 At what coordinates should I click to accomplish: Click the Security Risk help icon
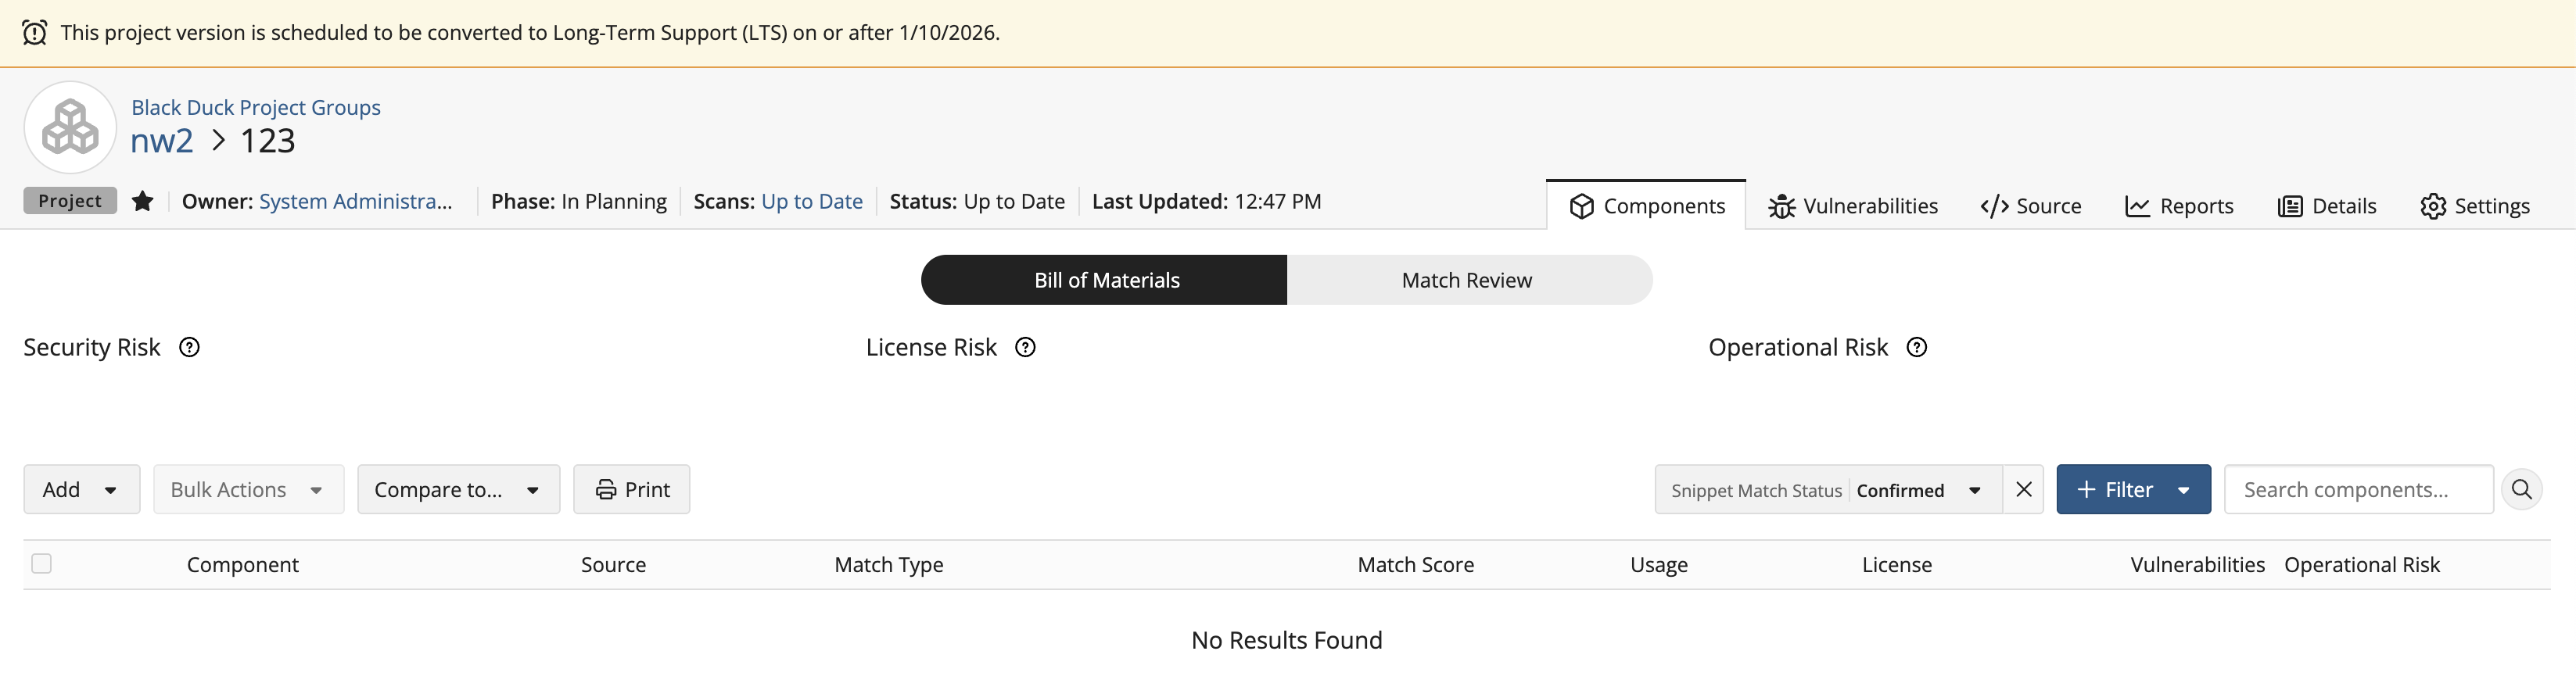click(x=189, y=347)
